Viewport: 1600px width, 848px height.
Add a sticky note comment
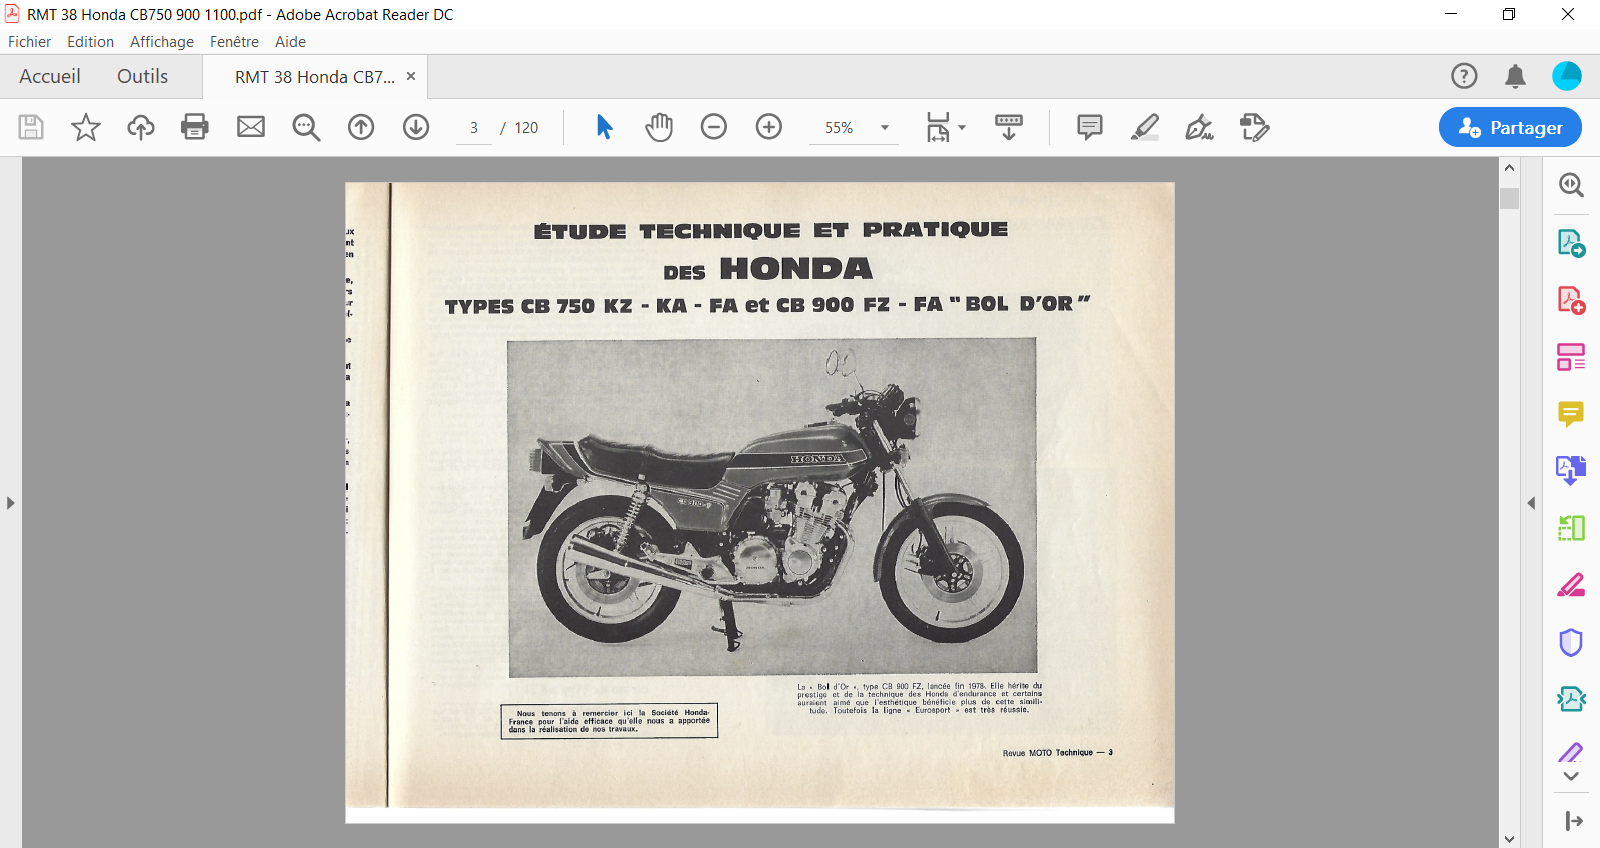click(1090, 127)
